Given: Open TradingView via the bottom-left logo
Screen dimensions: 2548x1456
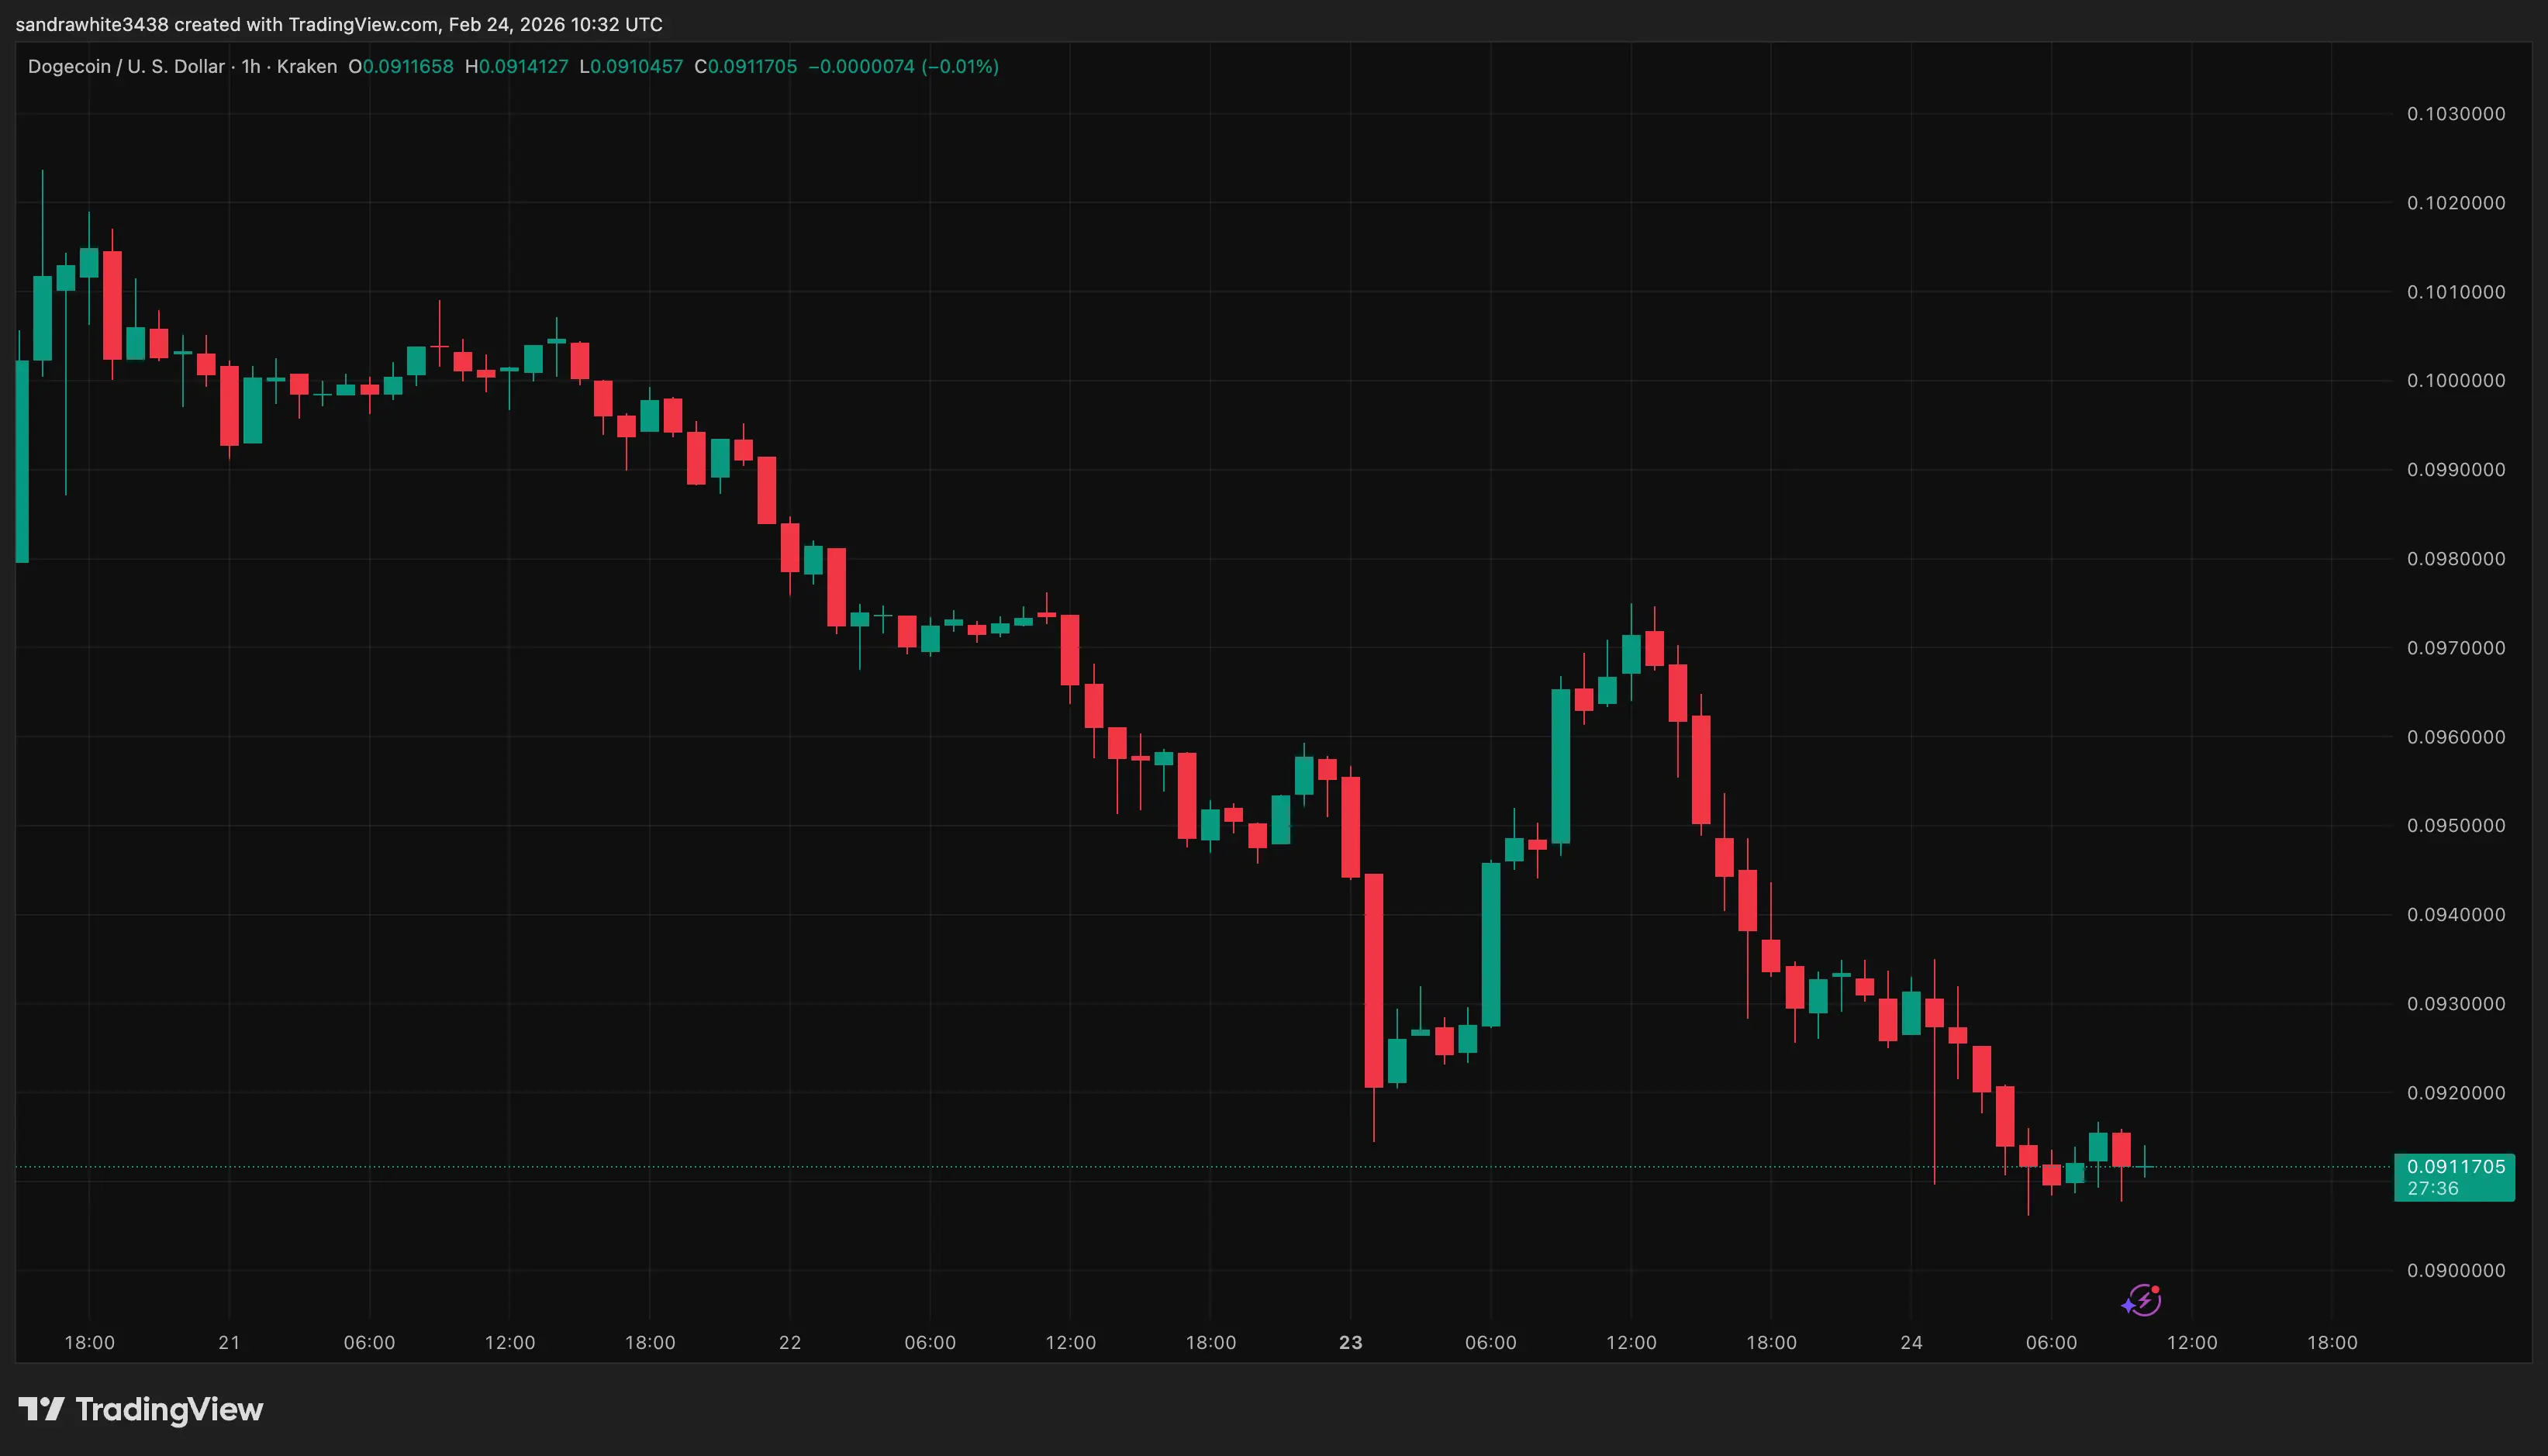Looking at the screenshot, I should (140, 1410).
